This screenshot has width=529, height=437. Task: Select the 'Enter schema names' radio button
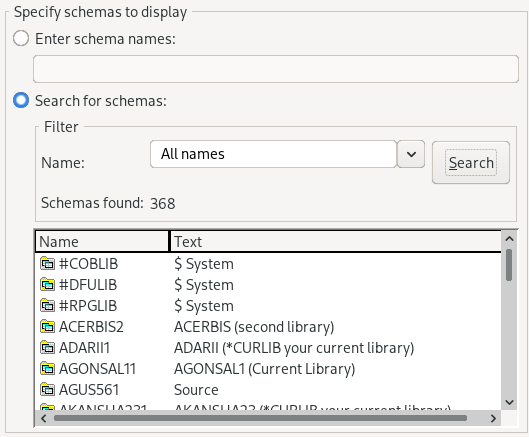[21, 38]
